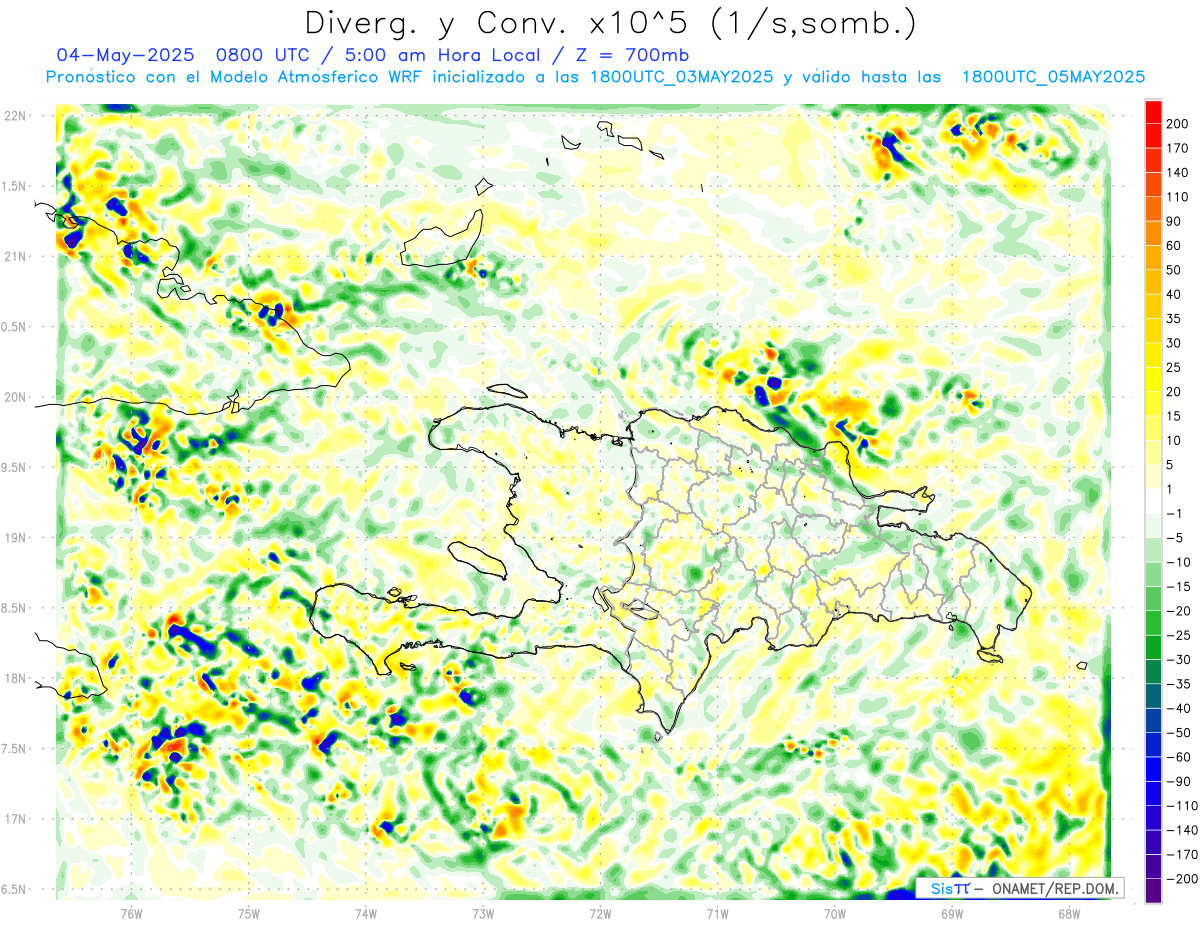
Task: Click the '70W' longitude label
Action: click(834, 913)
